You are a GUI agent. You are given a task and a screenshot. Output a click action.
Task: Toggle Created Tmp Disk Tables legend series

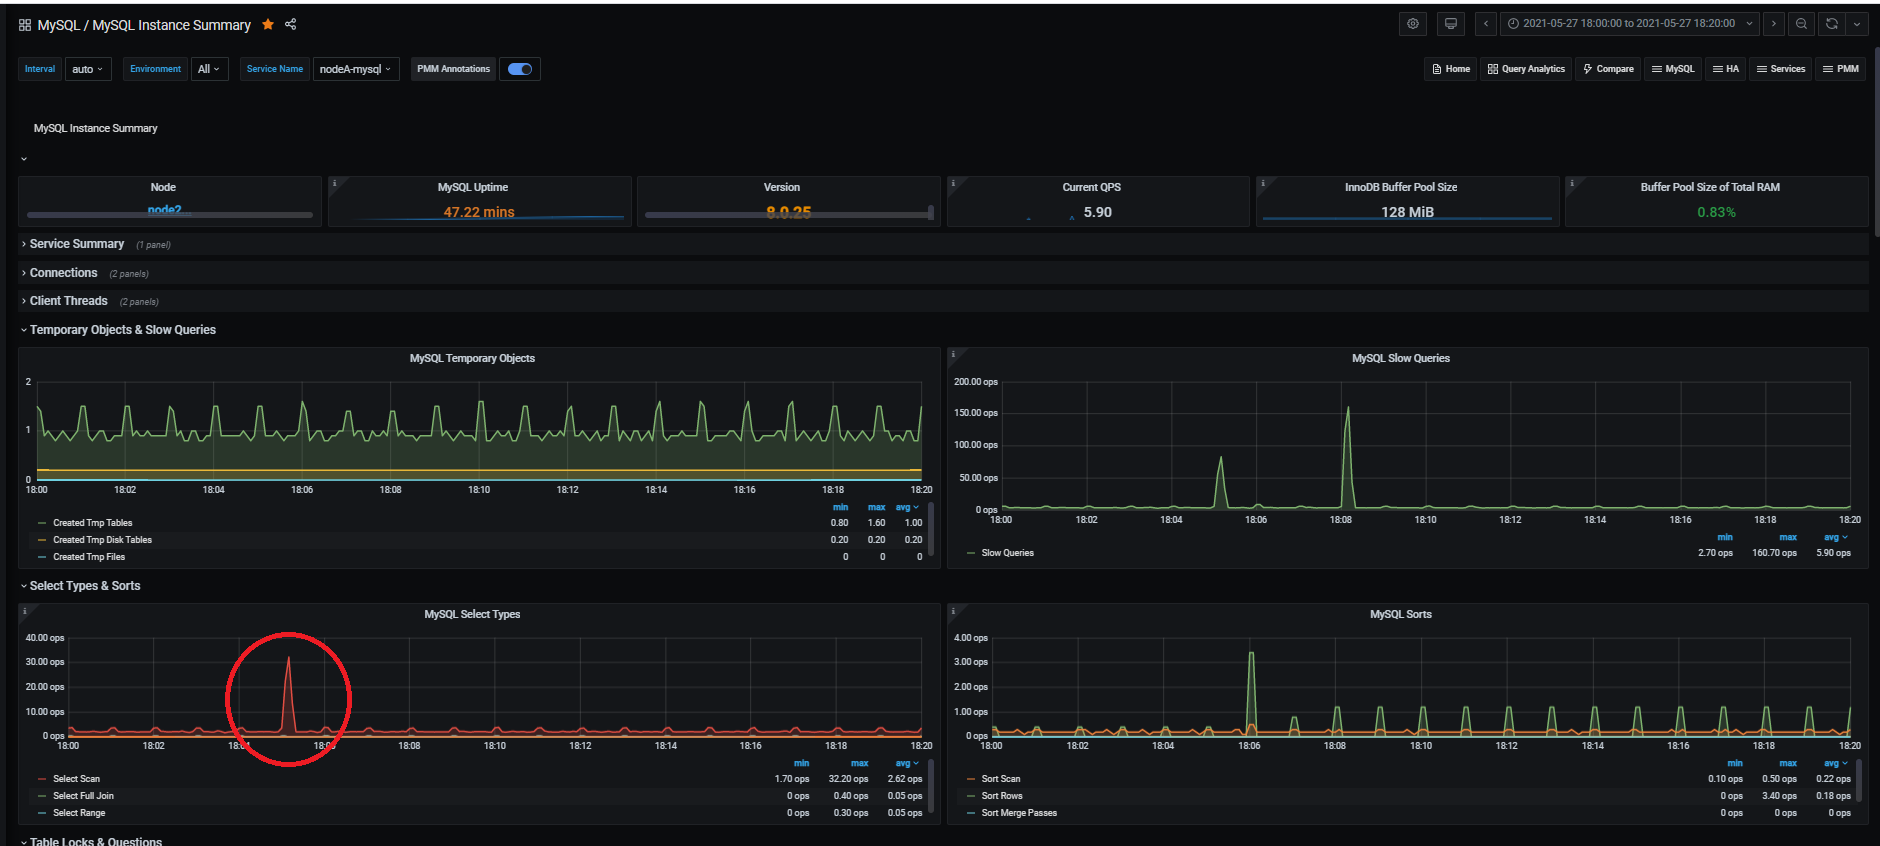pyautogui.click(x=102, y=540)
